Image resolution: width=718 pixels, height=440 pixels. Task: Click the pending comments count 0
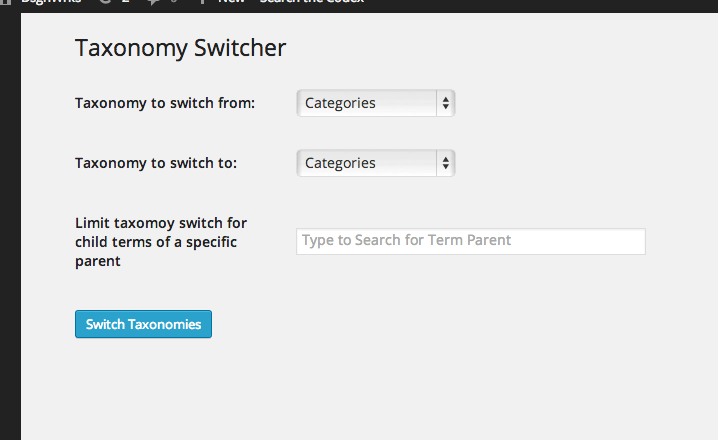click(x=174, y=1)
